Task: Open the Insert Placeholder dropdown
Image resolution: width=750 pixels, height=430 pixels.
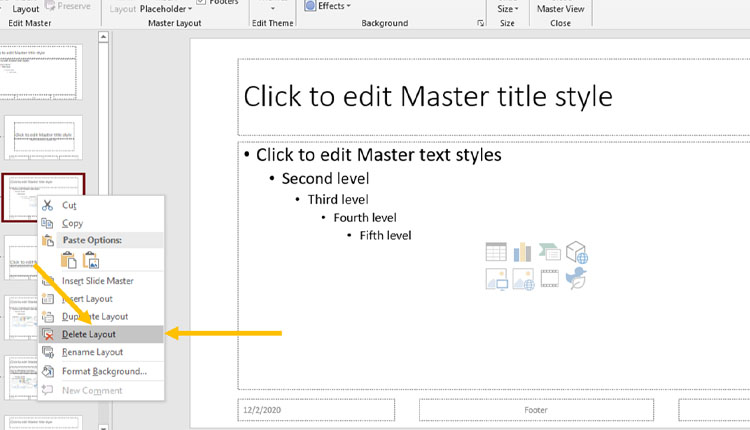Action: [x=166, y=9]
